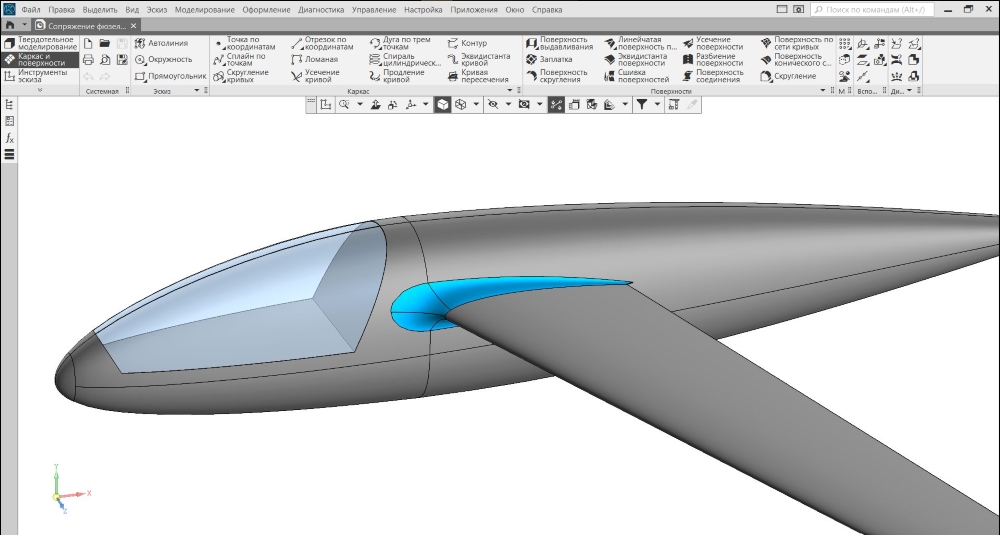Open a file with folder icon

[105, 43]
